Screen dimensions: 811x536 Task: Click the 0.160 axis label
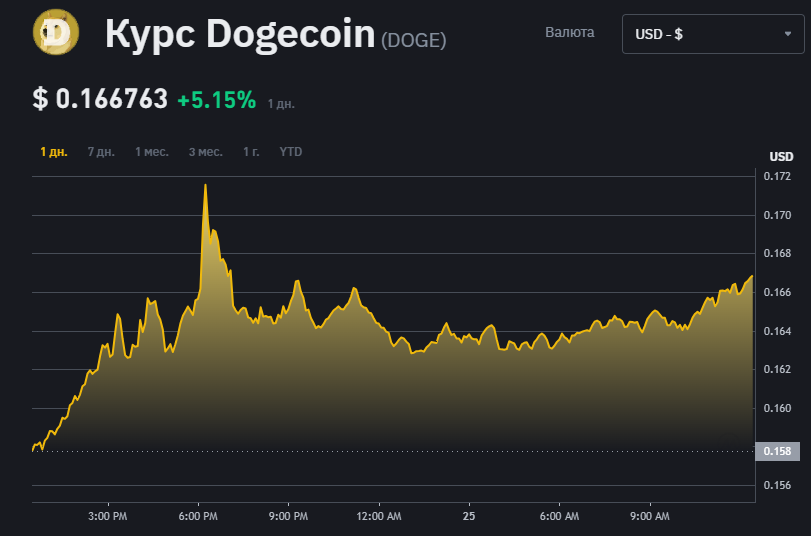(777, 409)
